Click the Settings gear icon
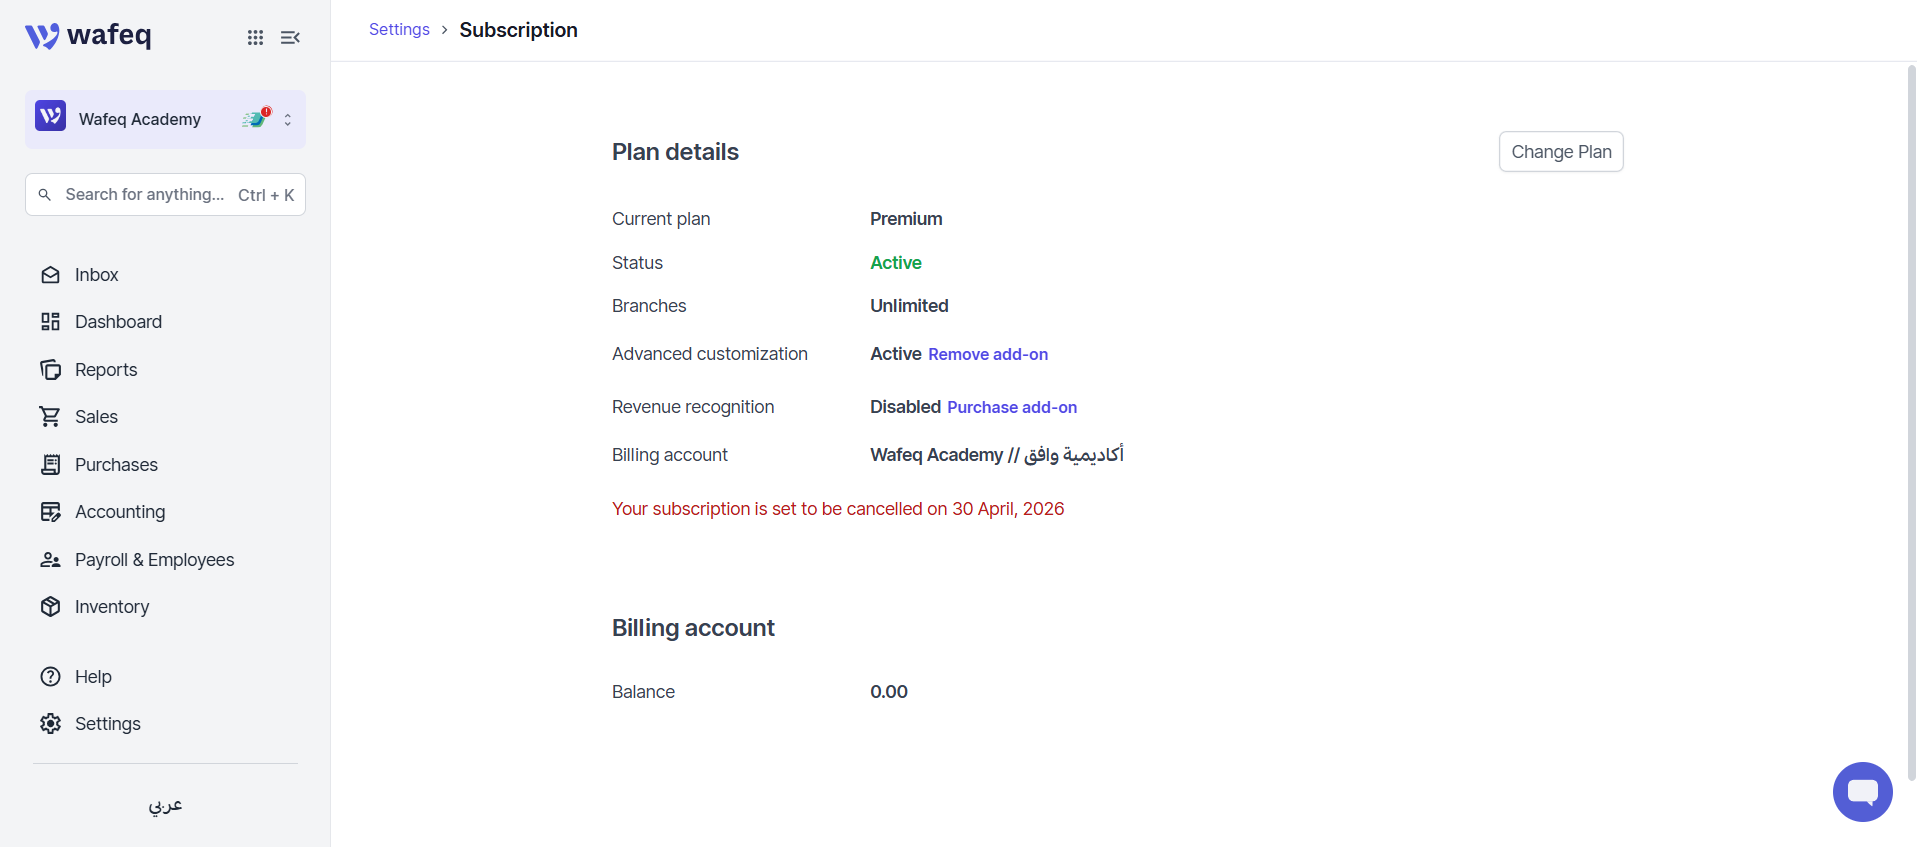The image size is (1917, 847). (51, 724)
